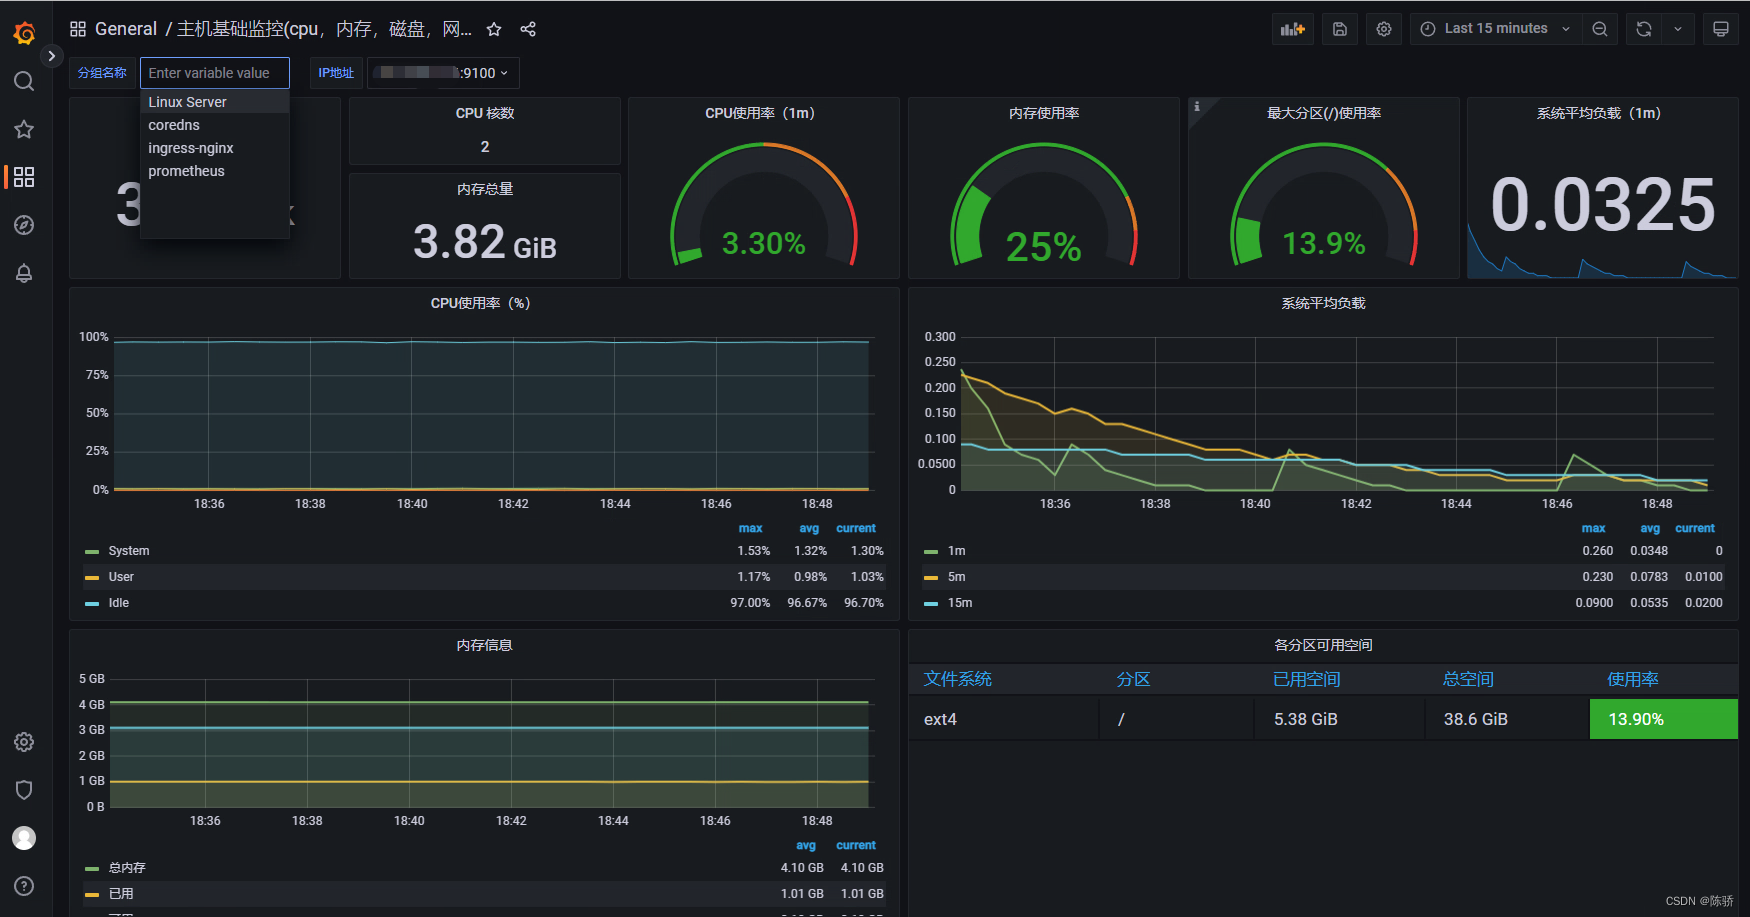Open the Alerting bell icon
Screen dimensions: 1750x917
(24, 273)
